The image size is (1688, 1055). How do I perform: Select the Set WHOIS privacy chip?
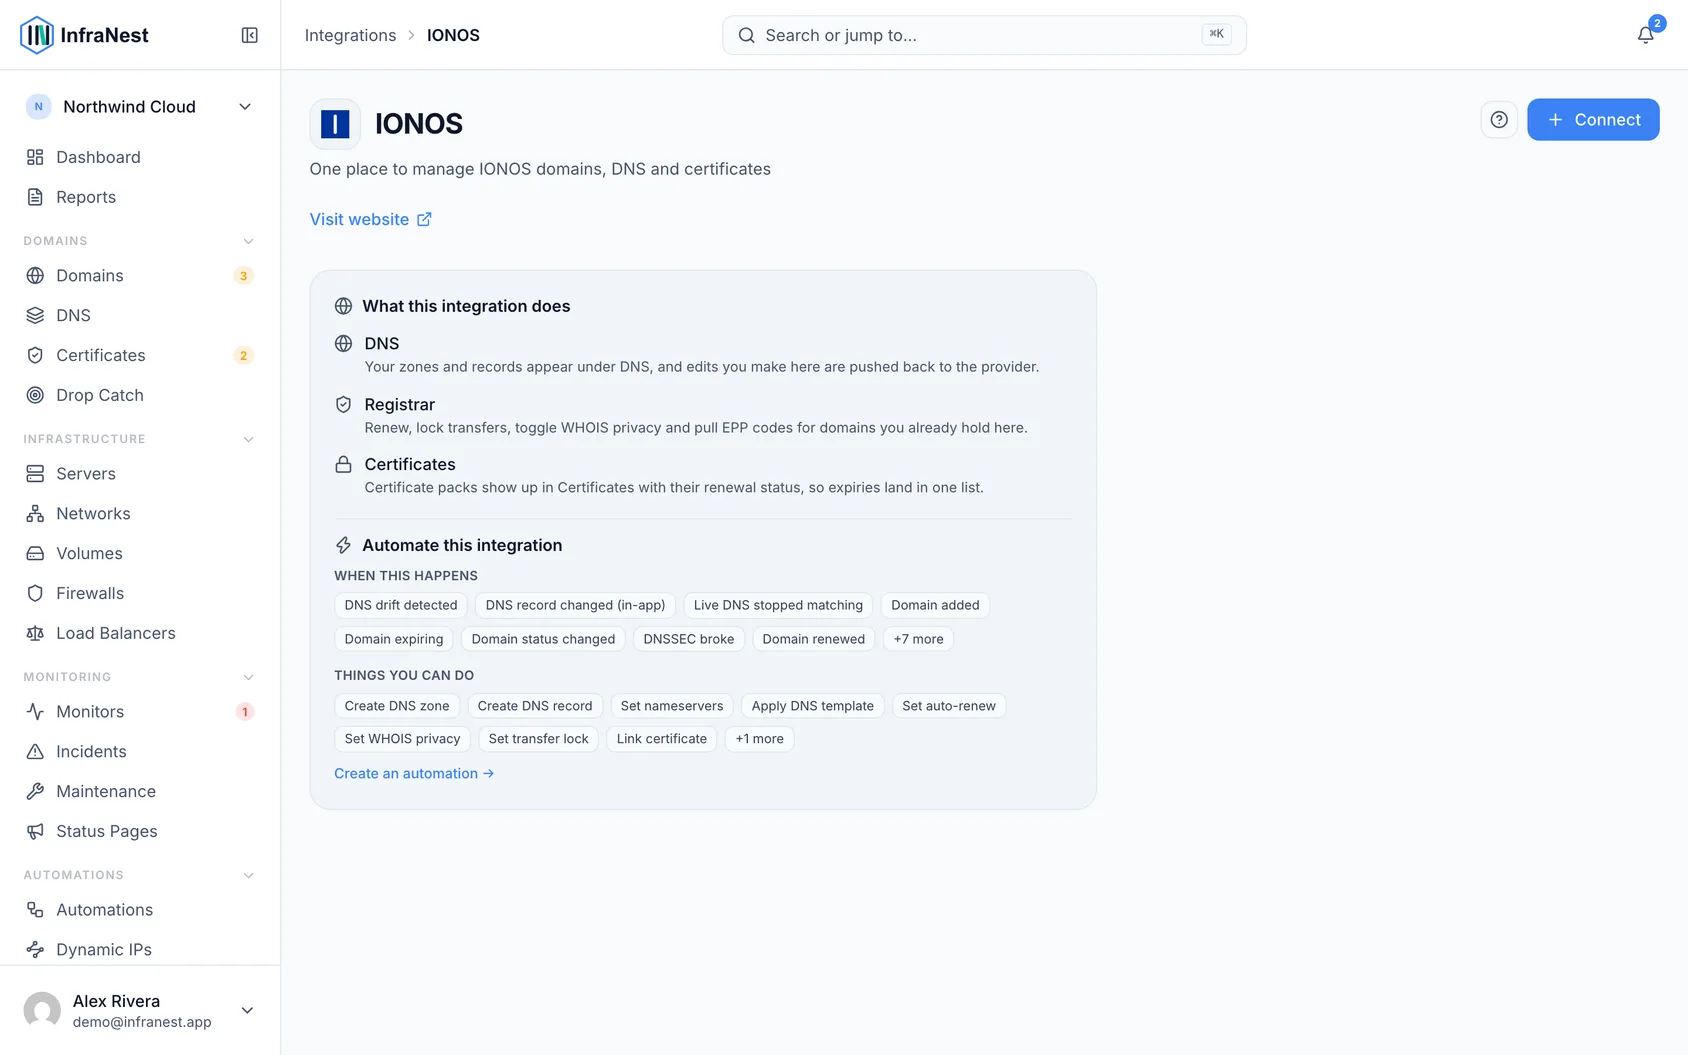tap(402, 739)
